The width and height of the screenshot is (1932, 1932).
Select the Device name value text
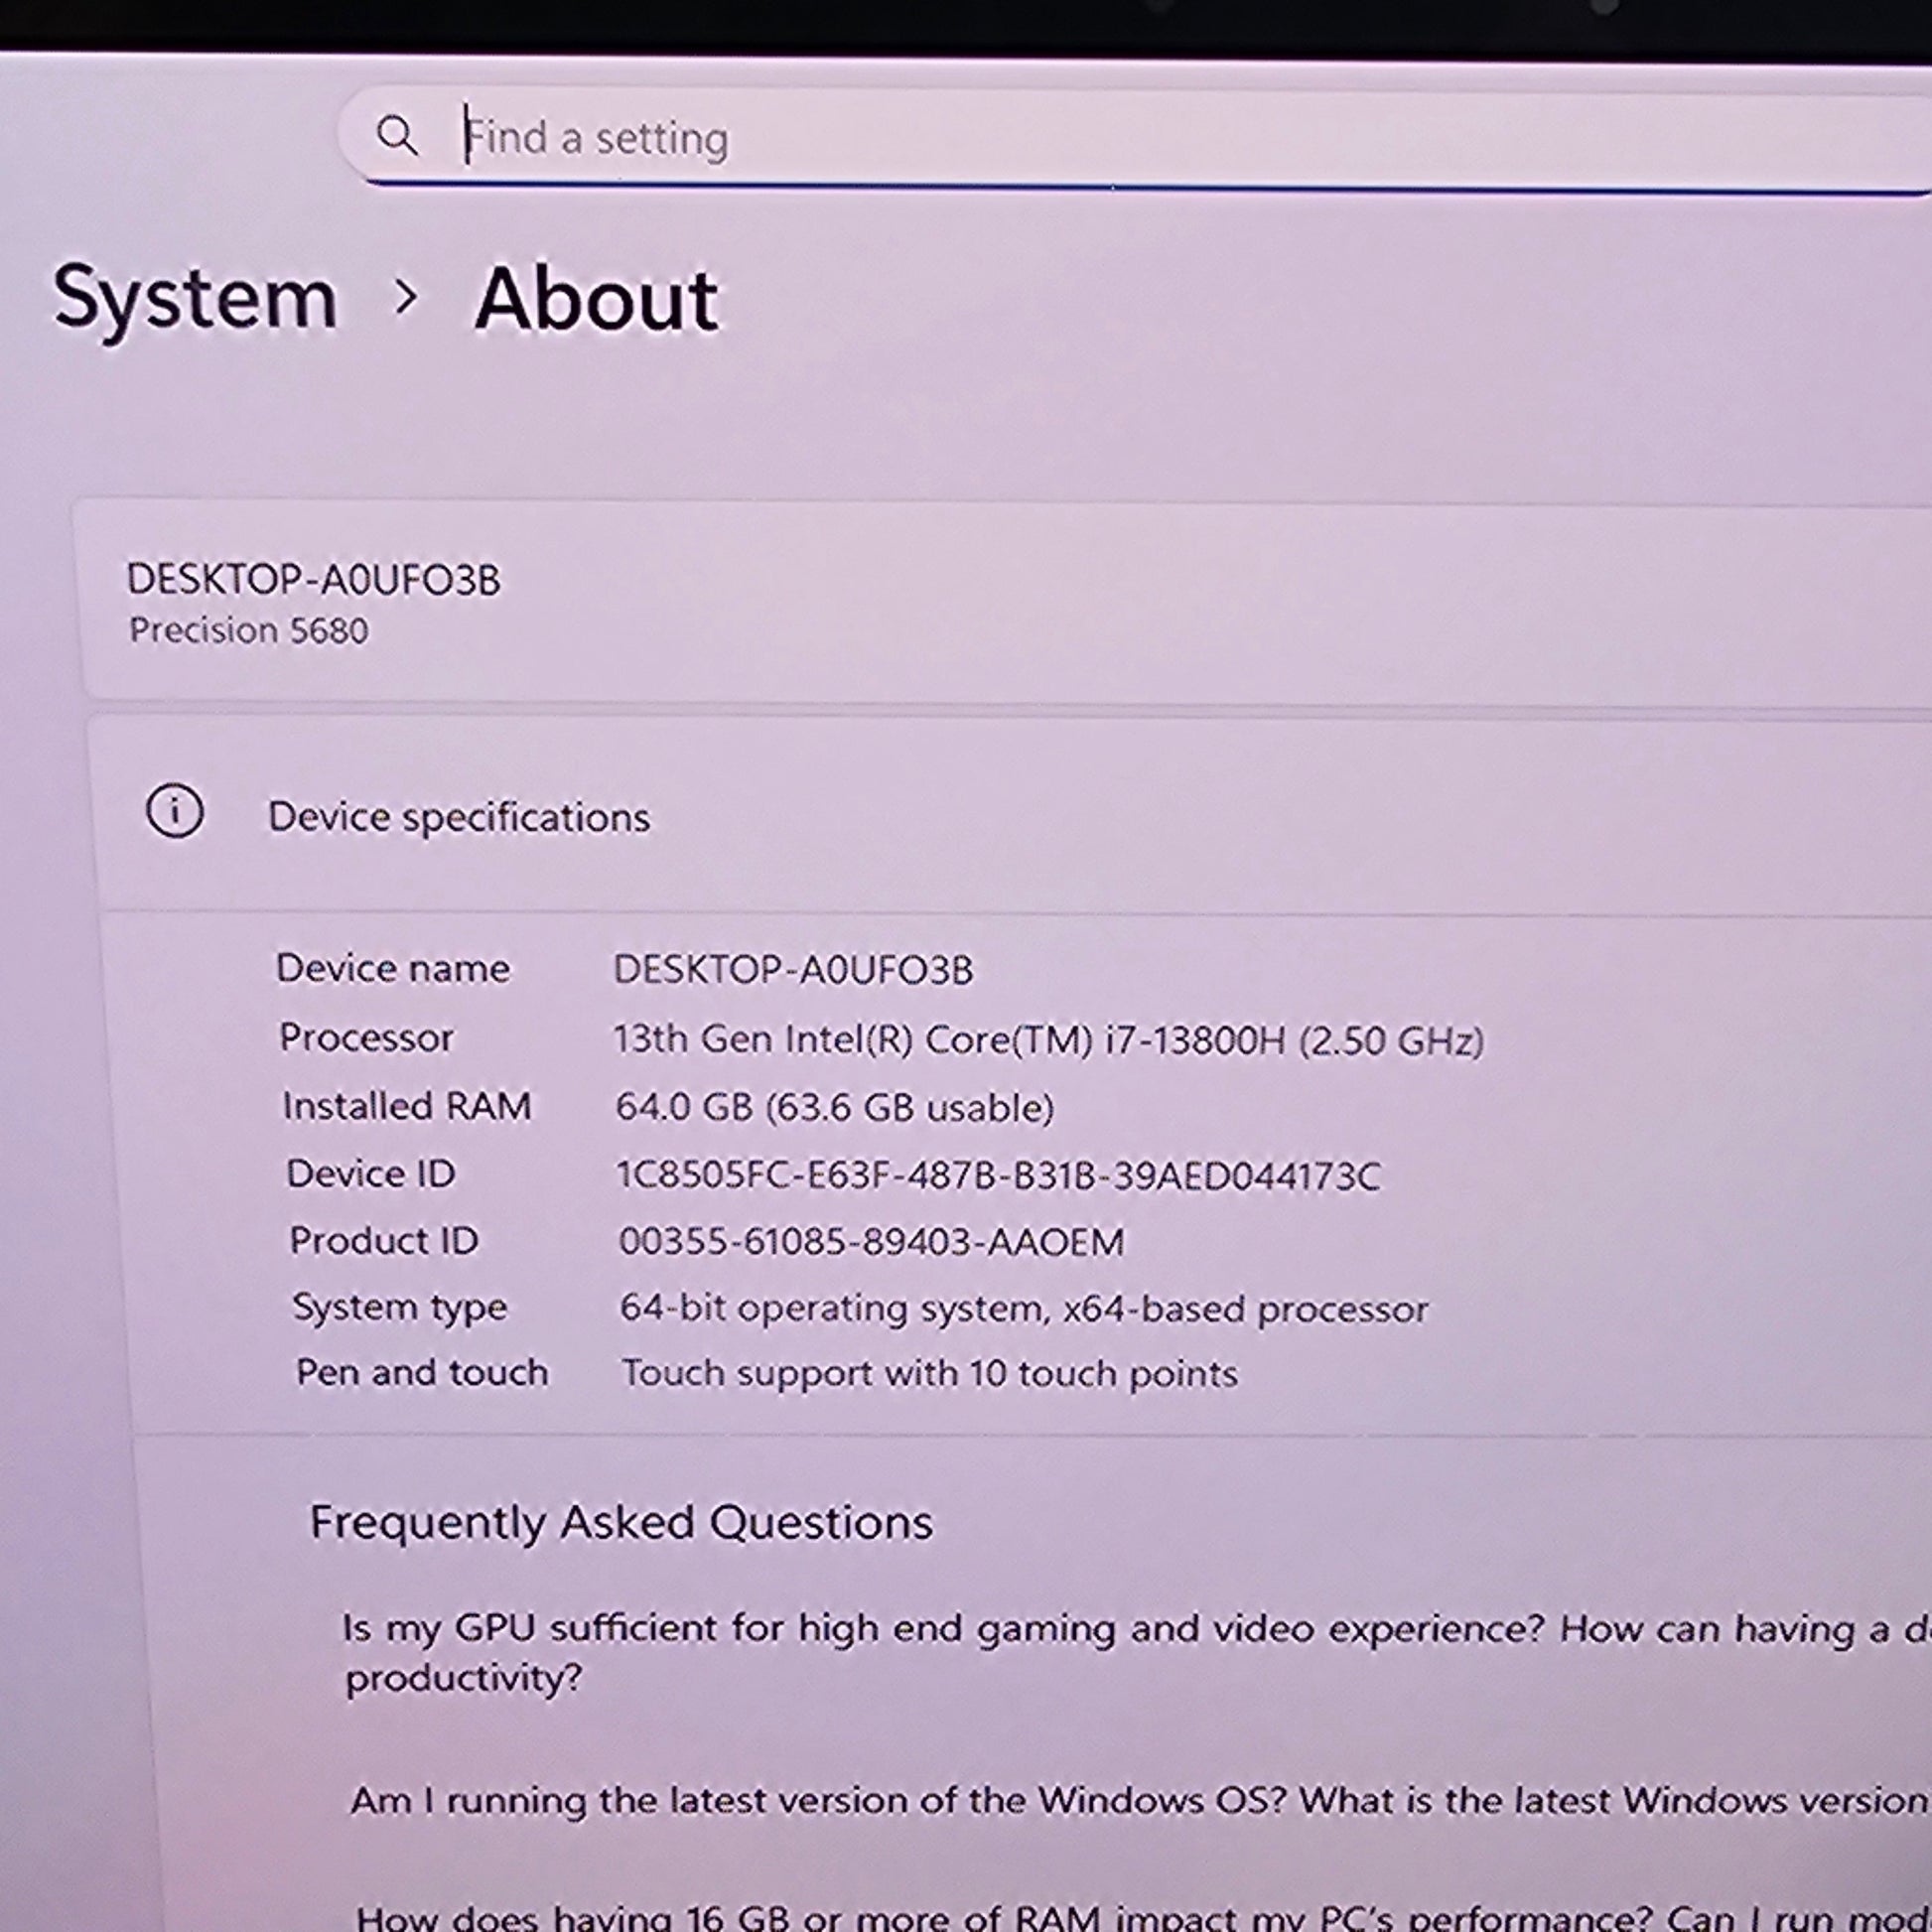pos(792,970)
